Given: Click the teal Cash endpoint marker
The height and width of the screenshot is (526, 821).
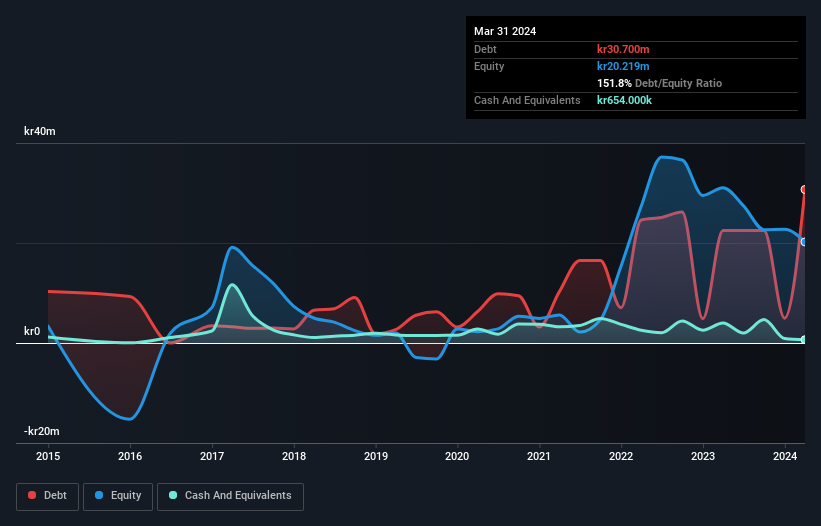Looking at the screenshot, I should [x=804, y=340].
